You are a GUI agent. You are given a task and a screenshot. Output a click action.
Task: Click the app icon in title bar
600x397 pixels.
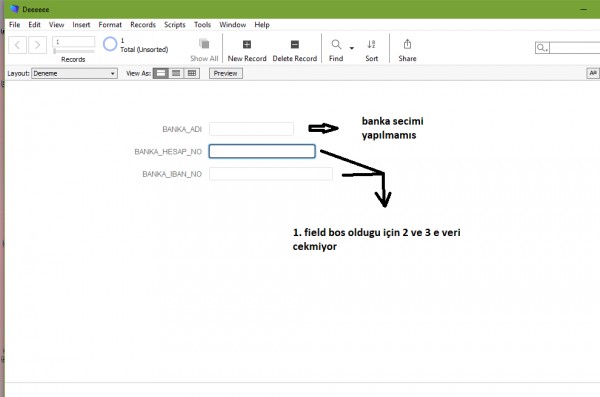[x=14, y=9]
